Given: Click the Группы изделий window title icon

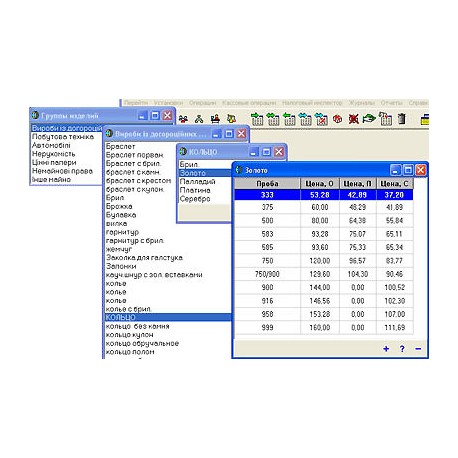Looking at the screenshot, I should coord(35,116).
